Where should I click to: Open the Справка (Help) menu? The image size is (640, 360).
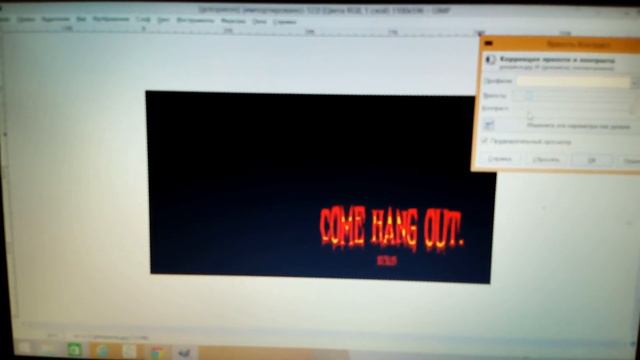[284, 22]
